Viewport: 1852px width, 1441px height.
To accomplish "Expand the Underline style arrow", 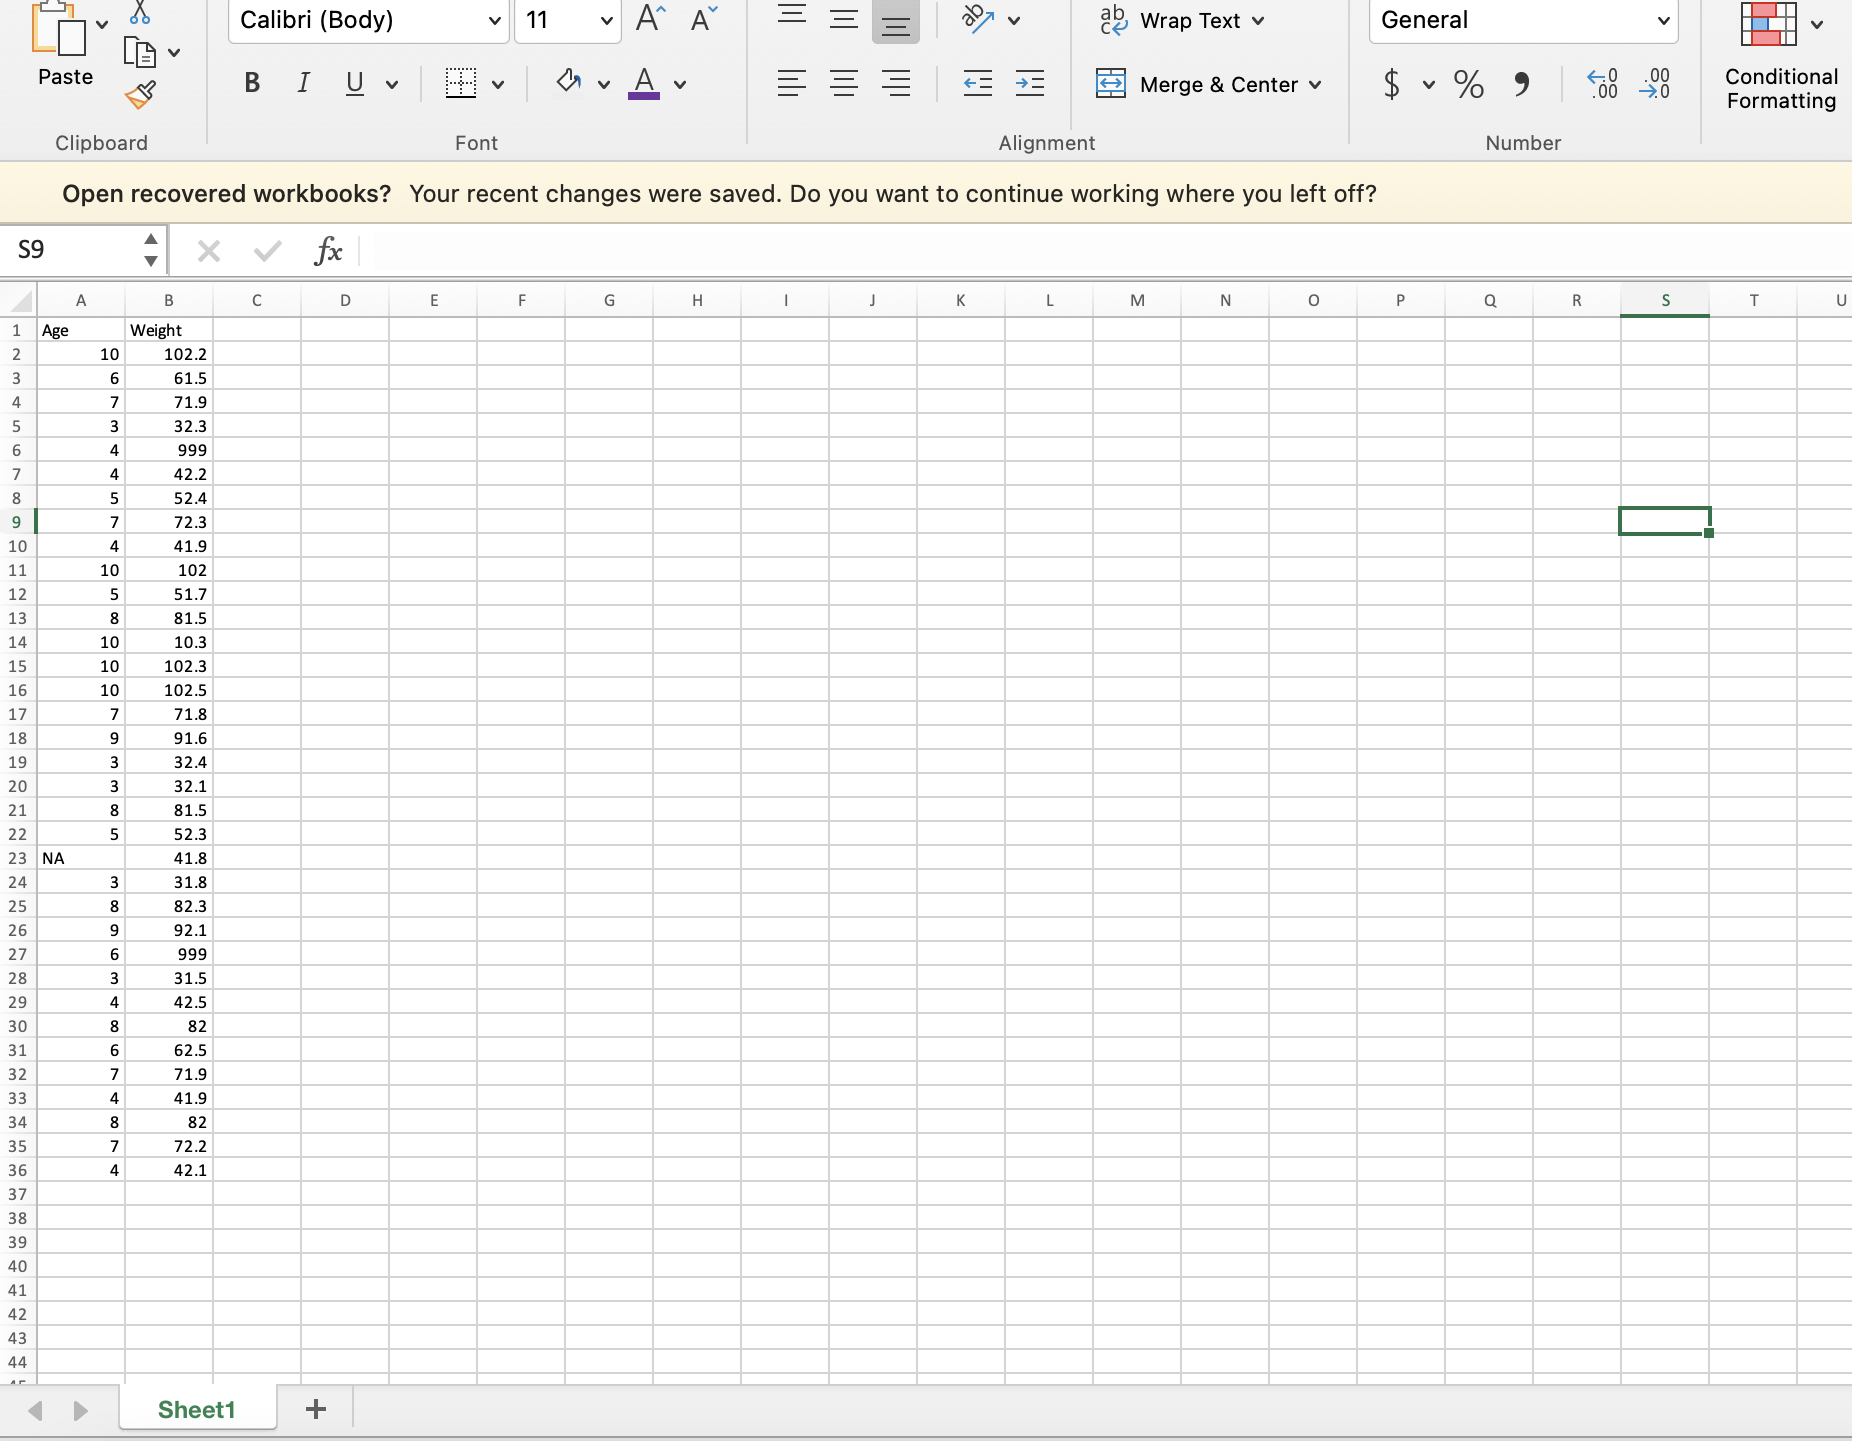I will pos(392,84).
